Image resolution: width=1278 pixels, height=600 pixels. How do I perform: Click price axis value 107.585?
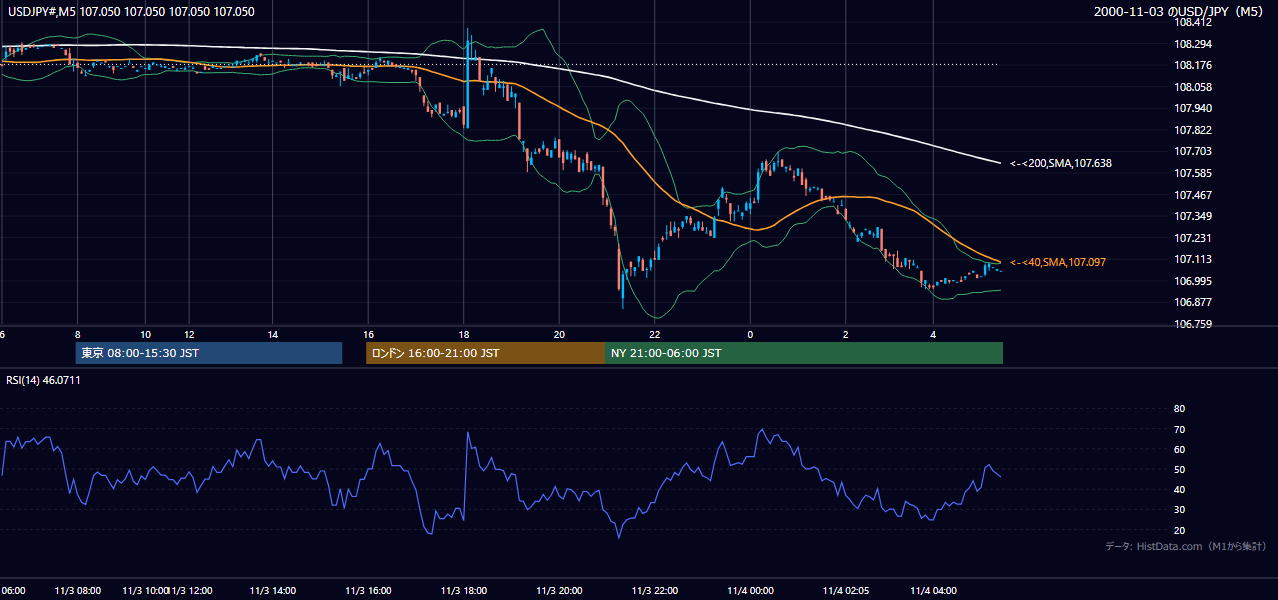pyautogui.click(x=1193, y=173)
